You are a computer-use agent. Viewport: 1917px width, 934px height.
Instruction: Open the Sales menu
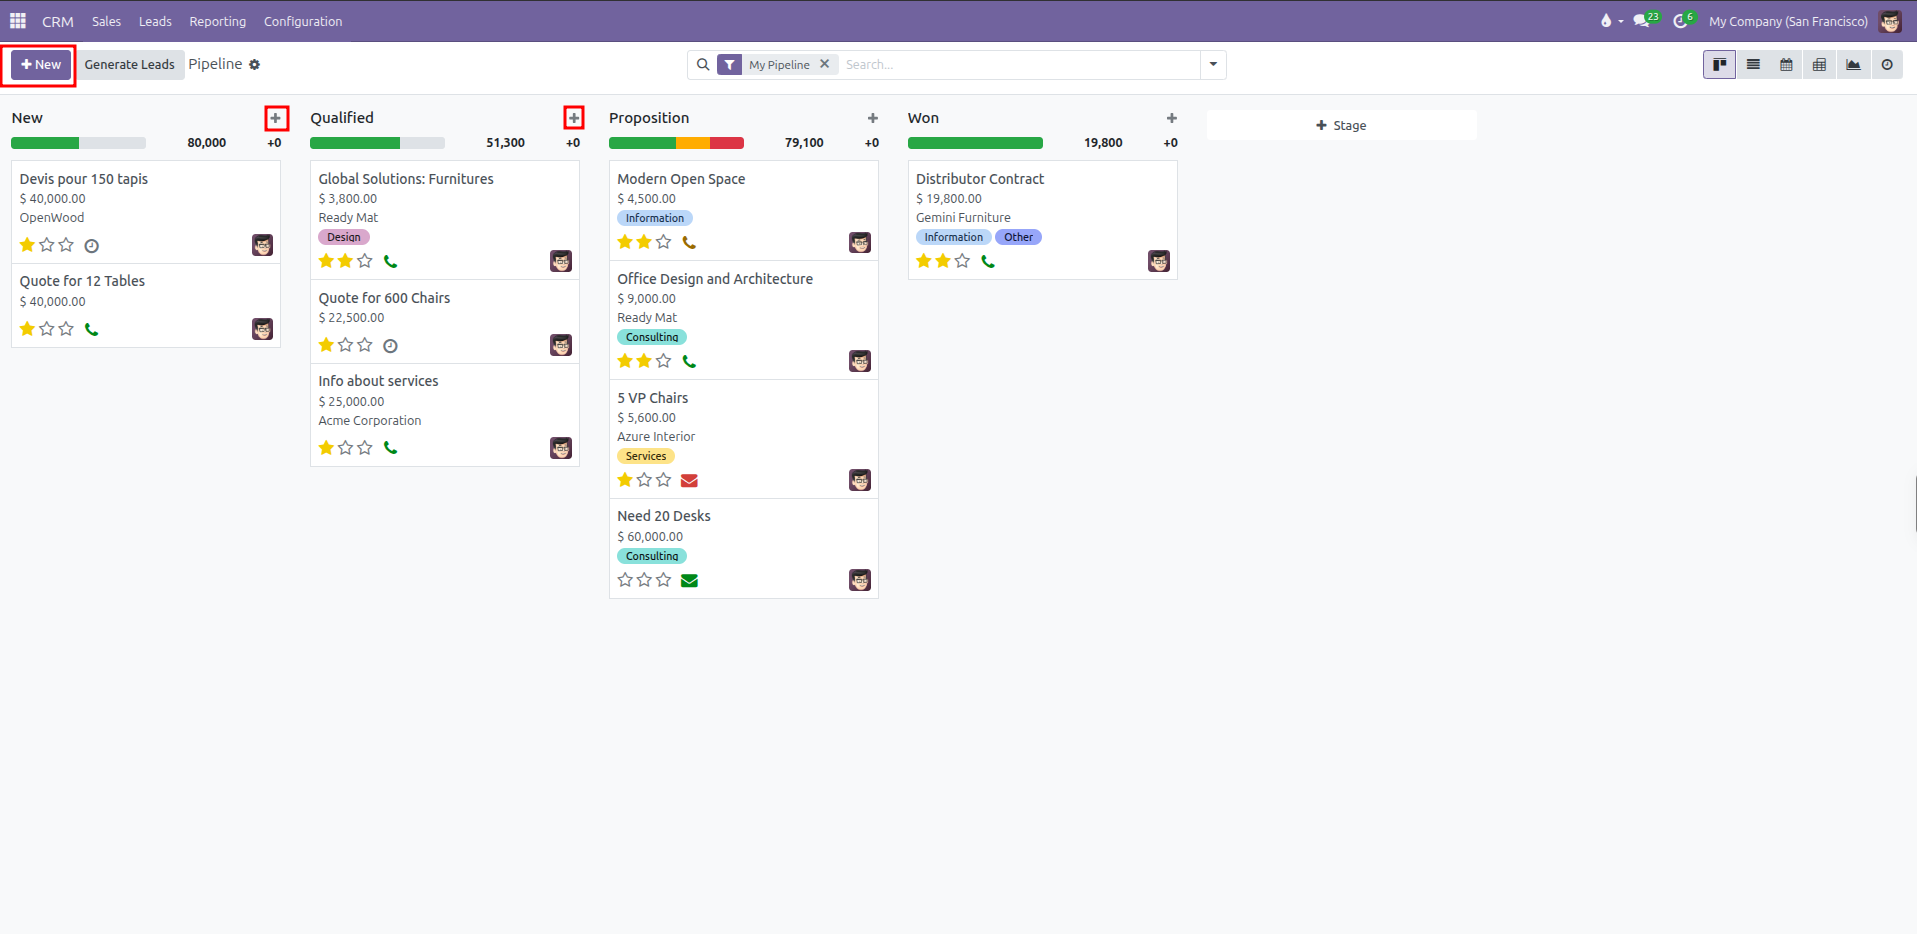click(x=106, y=21)
